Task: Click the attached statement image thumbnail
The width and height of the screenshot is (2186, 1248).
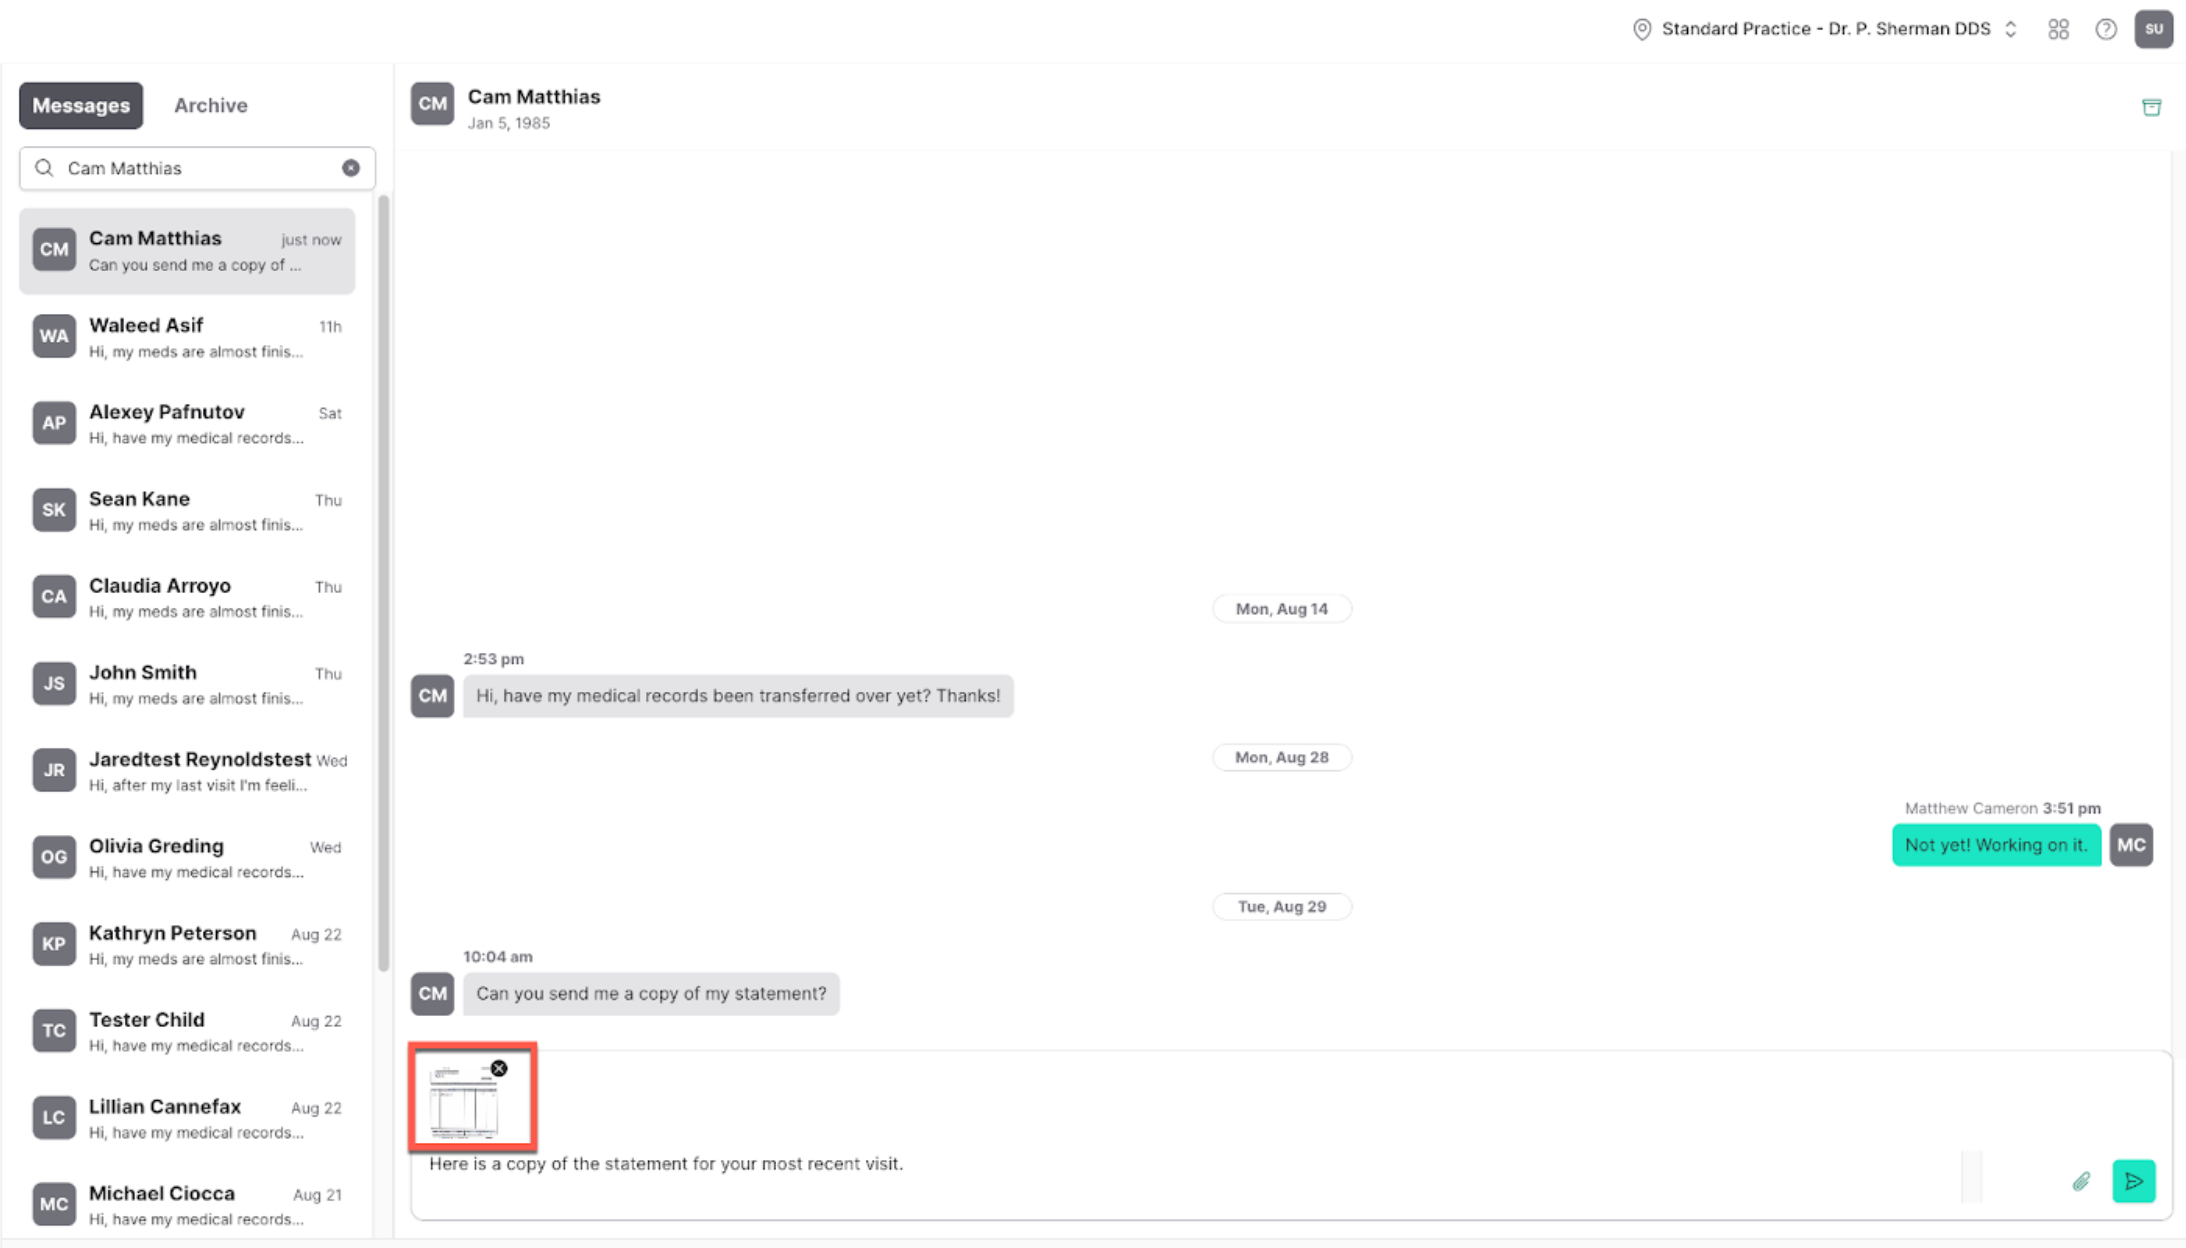Action: tap(462, 1103)
